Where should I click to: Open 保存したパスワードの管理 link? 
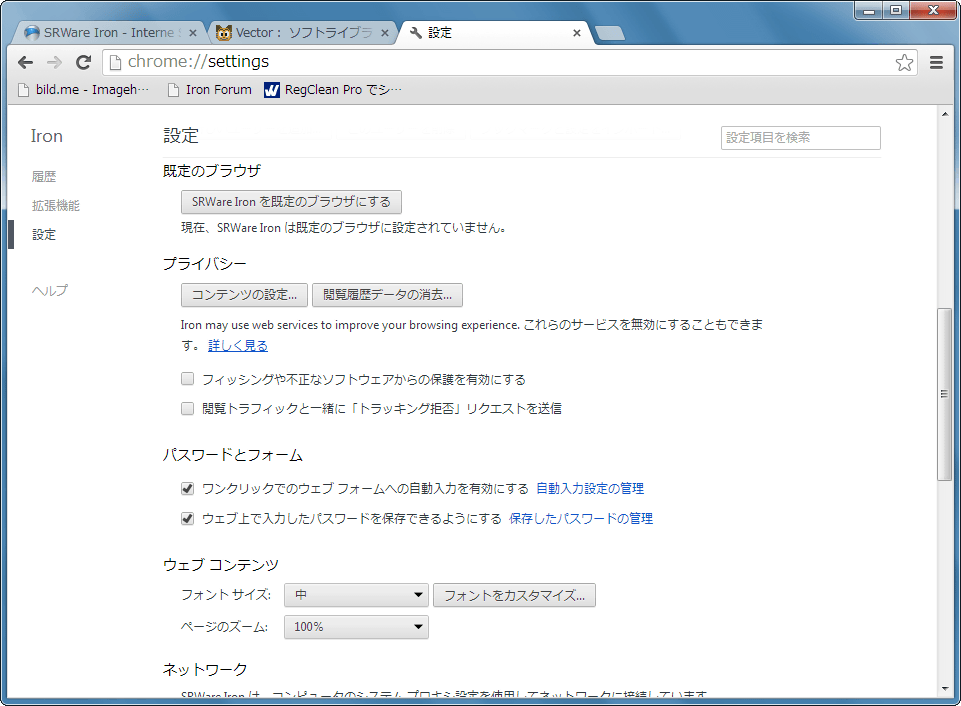coord(581,518)
